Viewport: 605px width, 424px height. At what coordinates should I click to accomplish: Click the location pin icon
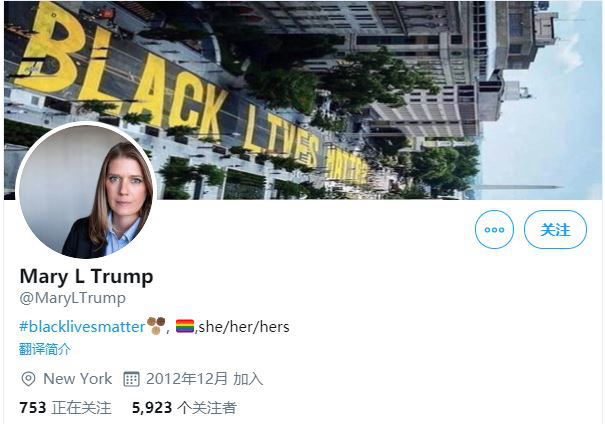click(28, 379)
